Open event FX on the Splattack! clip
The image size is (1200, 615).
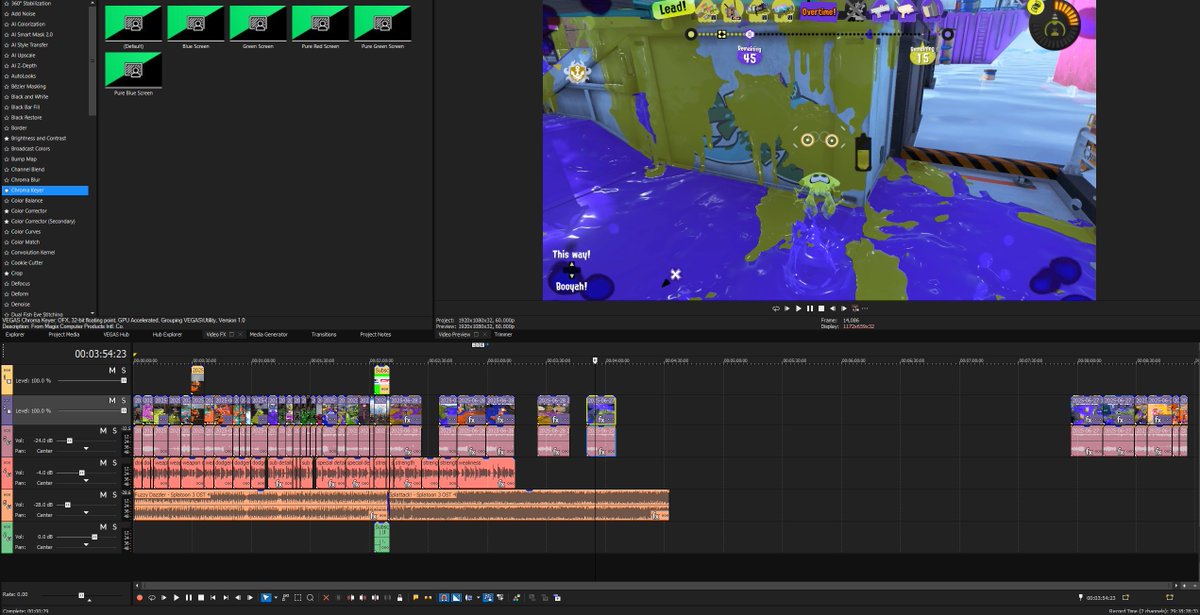coord(656,515)
